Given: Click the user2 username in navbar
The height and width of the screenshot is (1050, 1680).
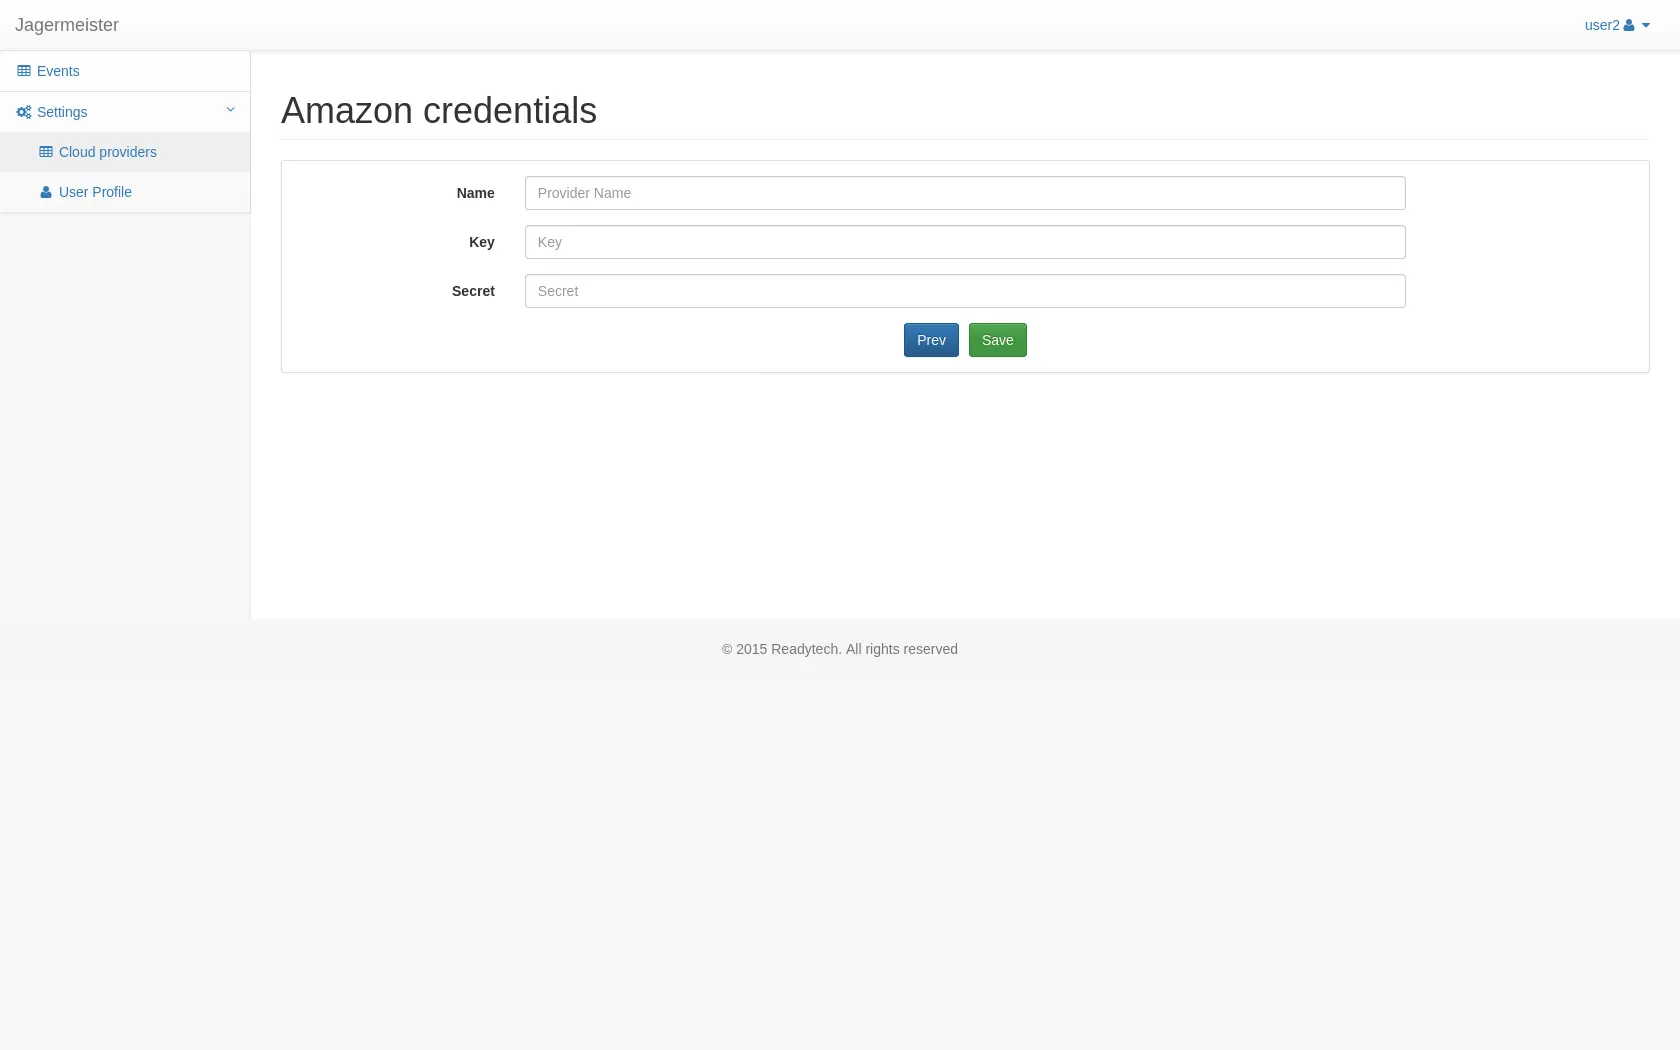Looking at the screenshot, I should click(1601, 25).
